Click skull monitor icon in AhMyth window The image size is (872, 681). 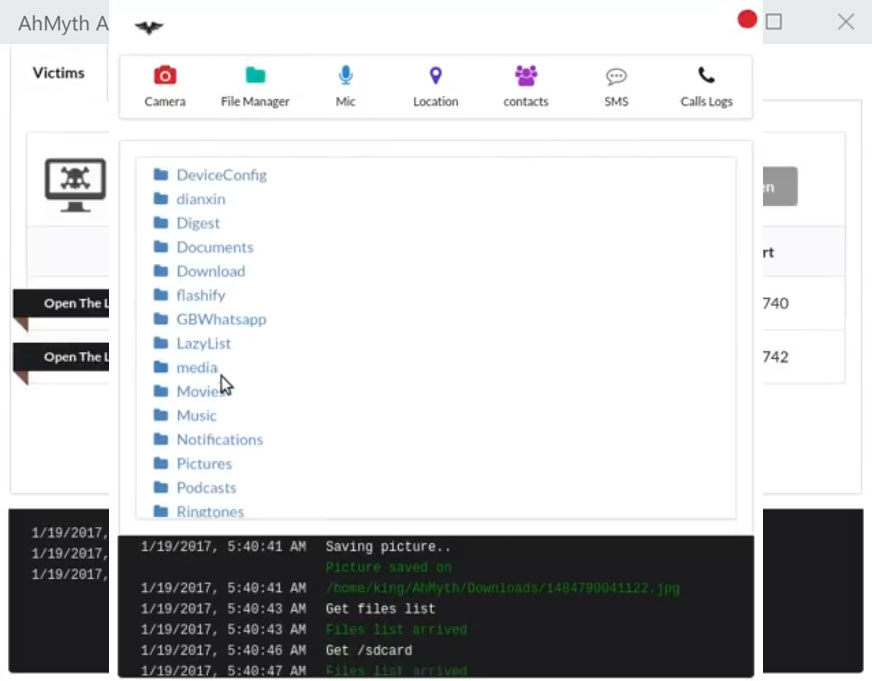coord(75,185)
